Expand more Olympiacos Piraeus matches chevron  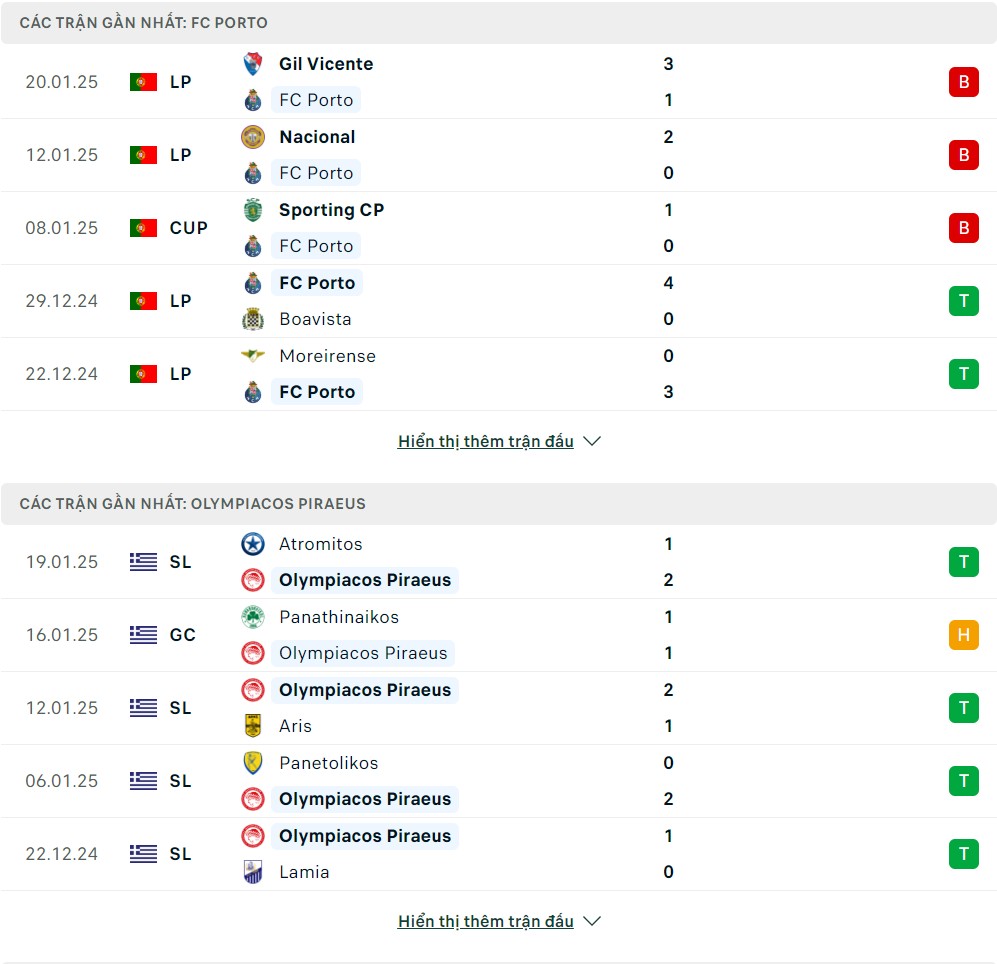(x=592, y=921)
